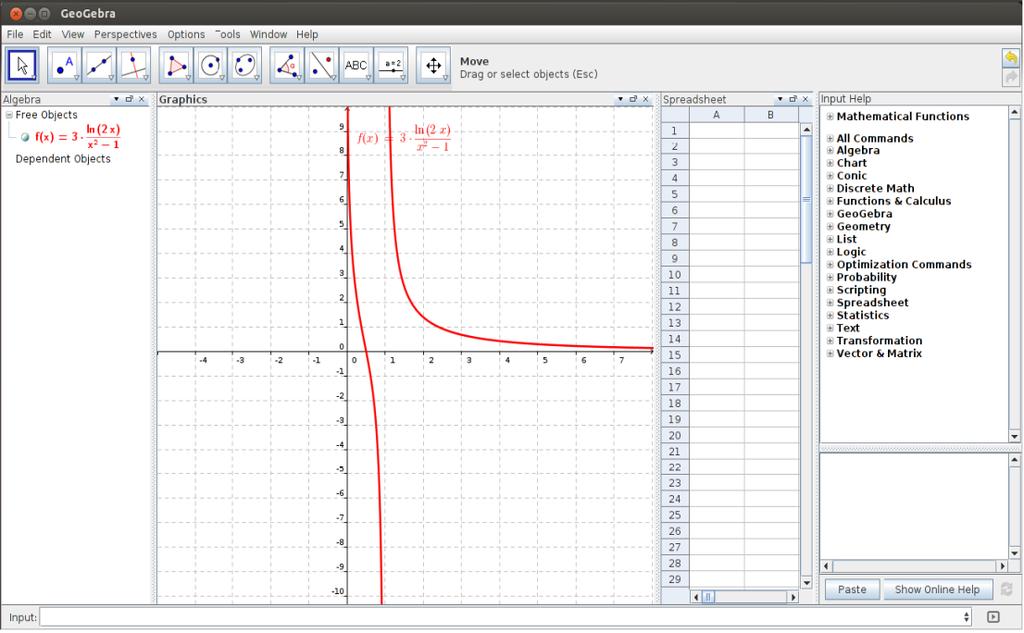Image resolution: width=1024 pixels, height=633 pixels.
Task: Select the New Point tool
Action: coord(65,65)
